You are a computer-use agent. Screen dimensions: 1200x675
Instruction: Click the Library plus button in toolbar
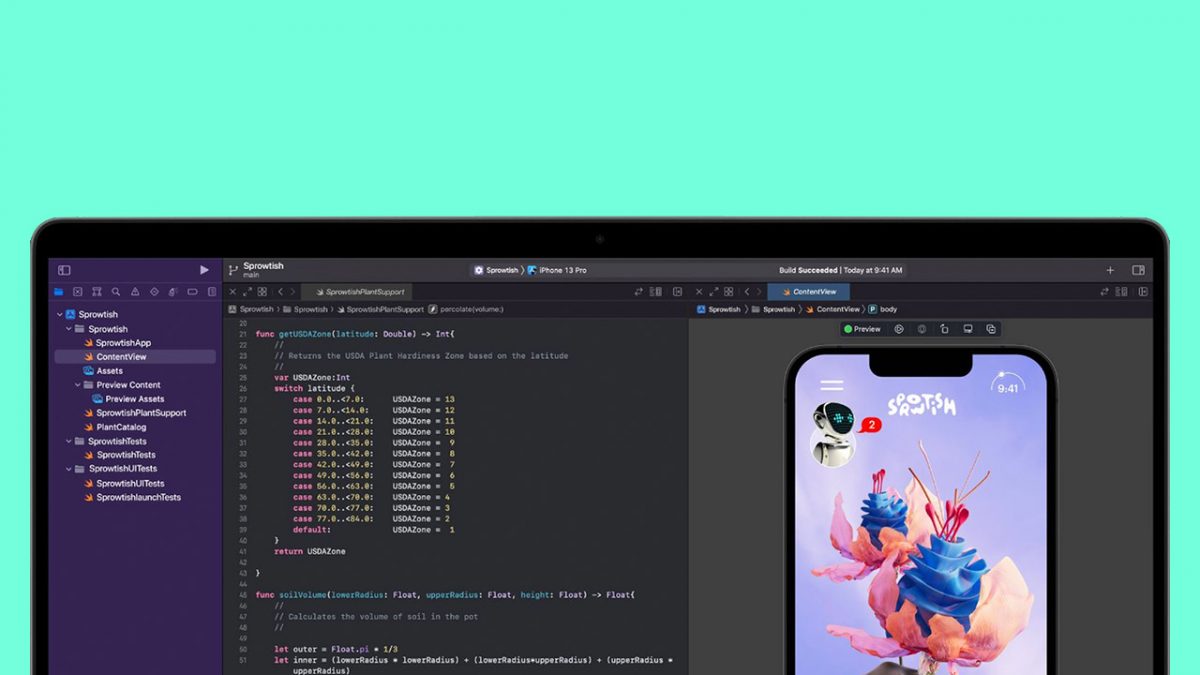click(1110, 269)
